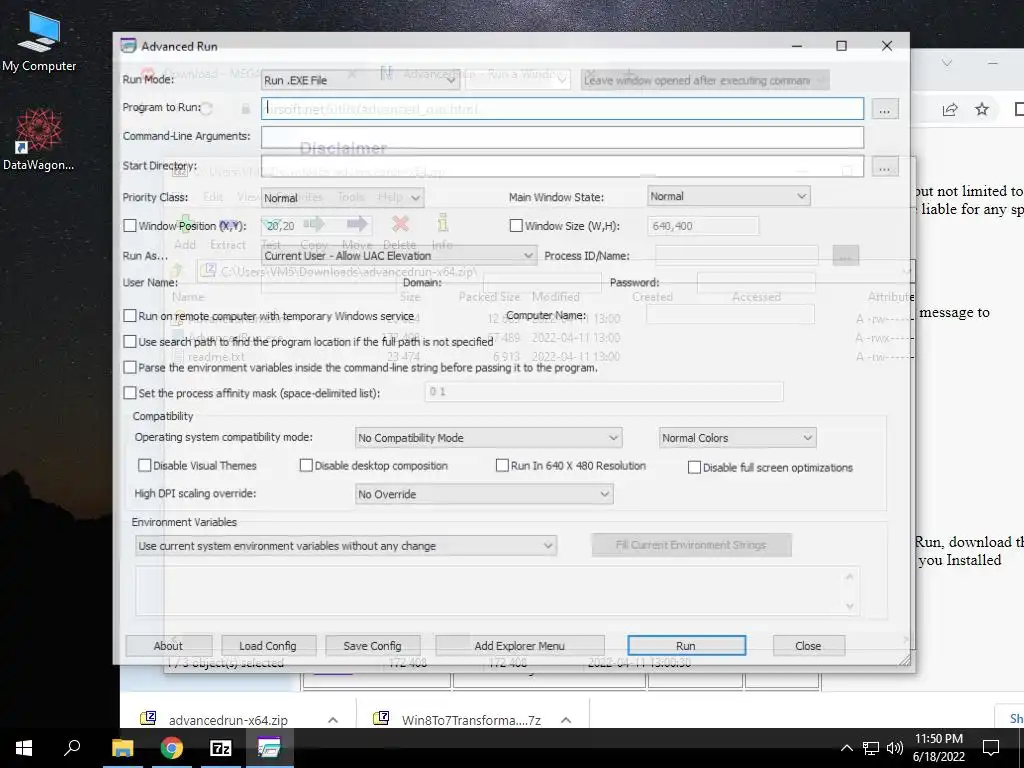The image size is (1024, 768).
Task: Open the DataWagon desktop shortcut
Action: pyautogui.click(x=39, y=140)
